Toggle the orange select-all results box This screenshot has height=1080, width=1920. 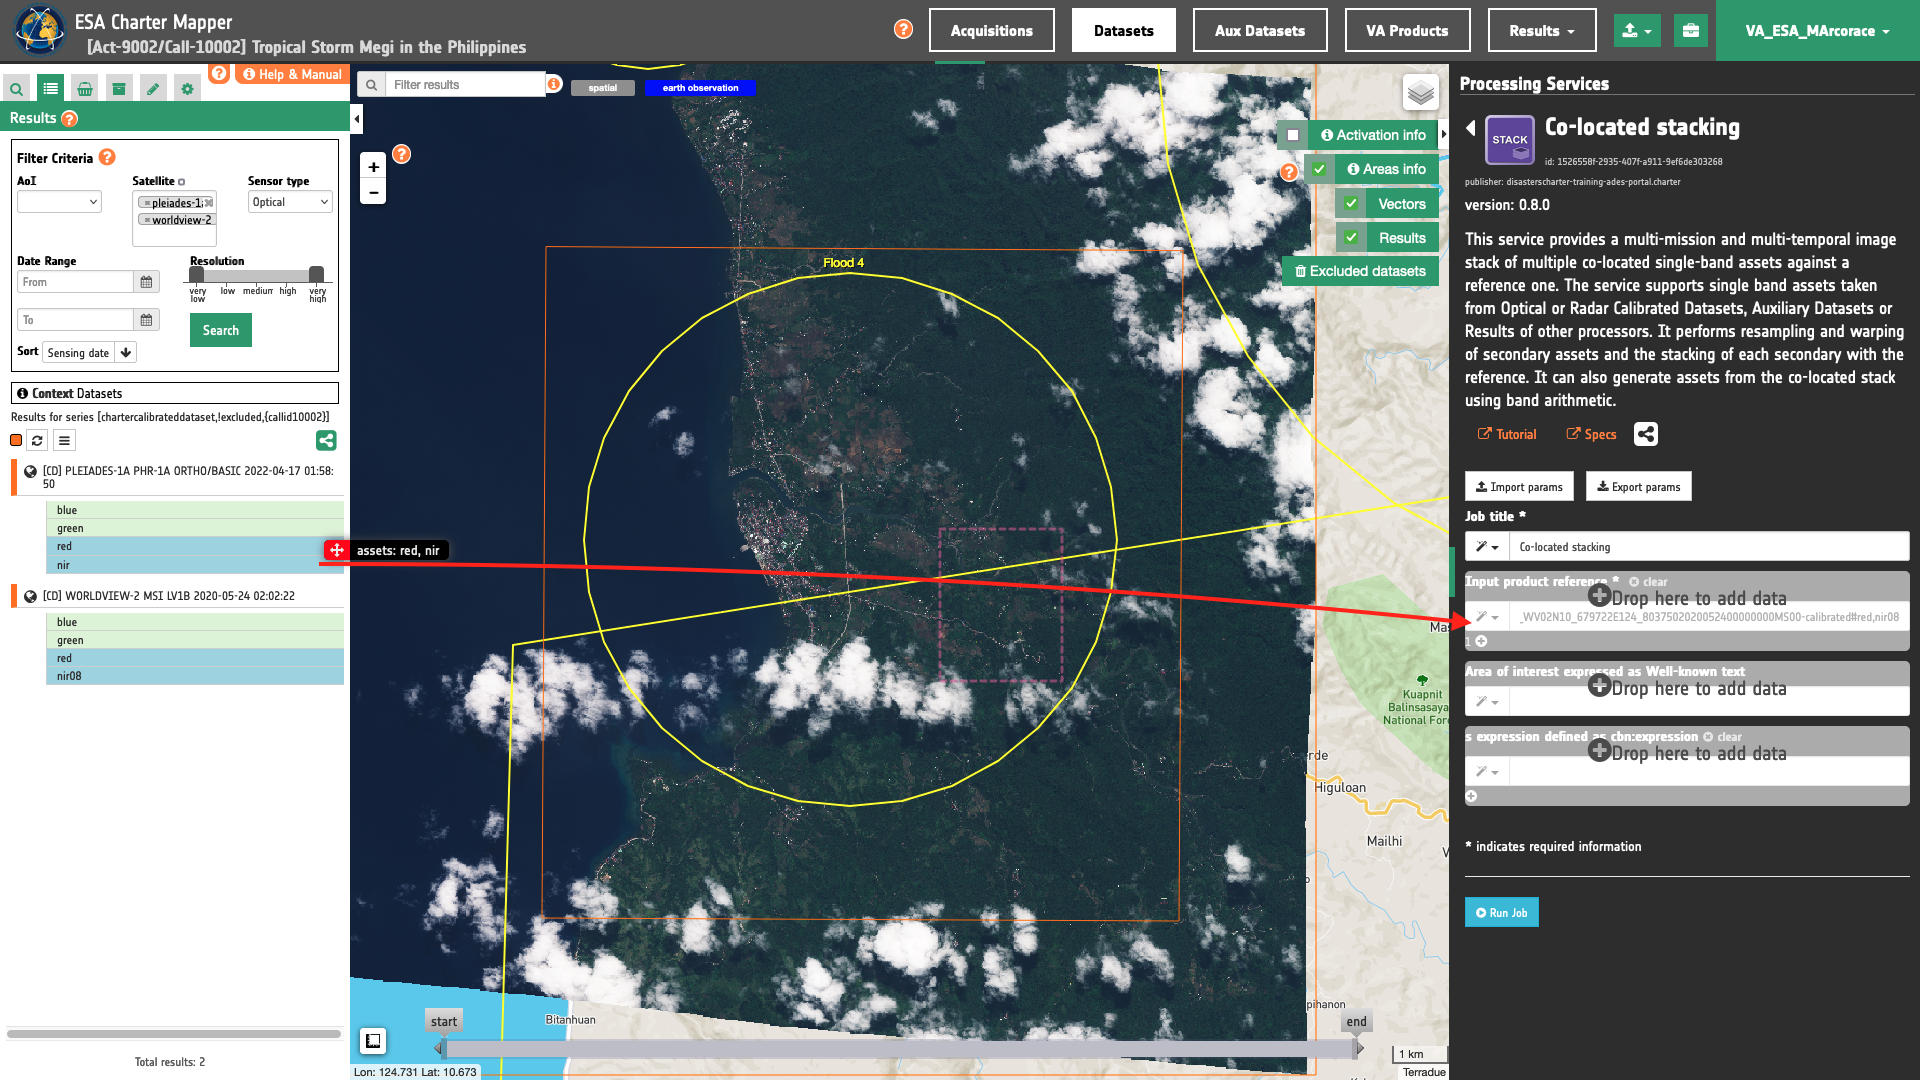tap(16, 440)
